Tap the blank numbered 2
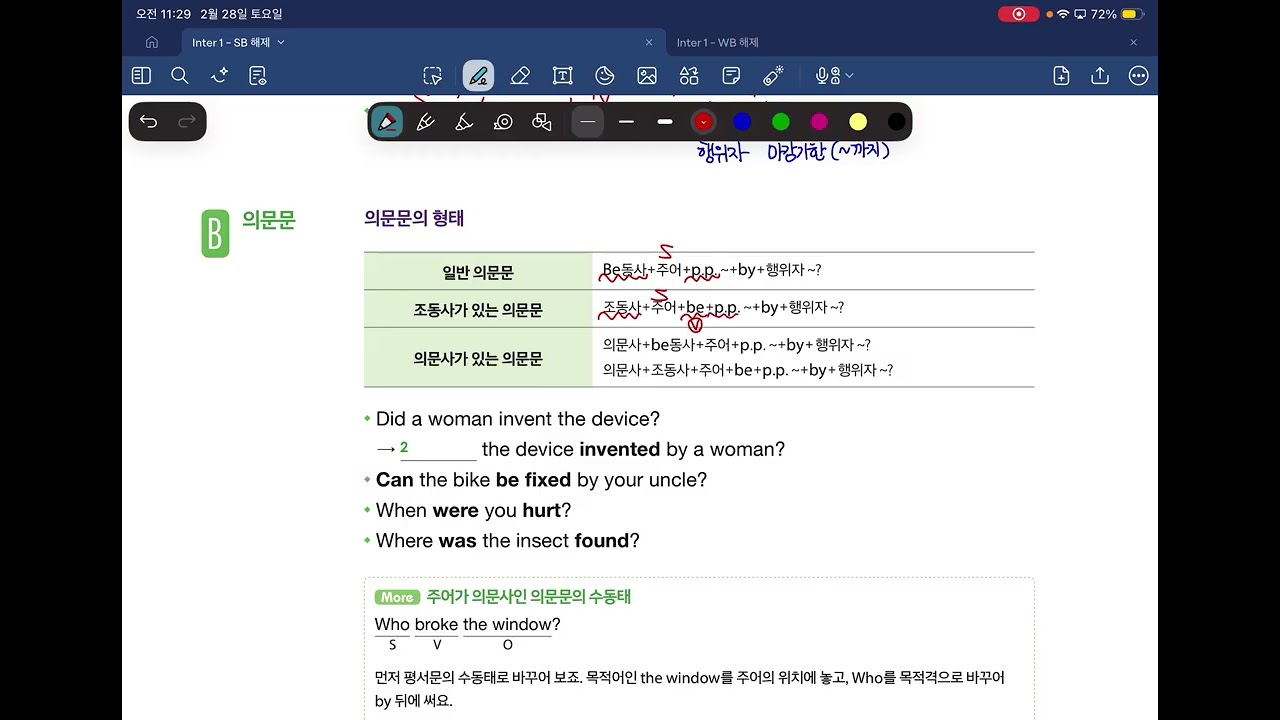Viewport: 1280px width, 720px height. click(437, 450)
